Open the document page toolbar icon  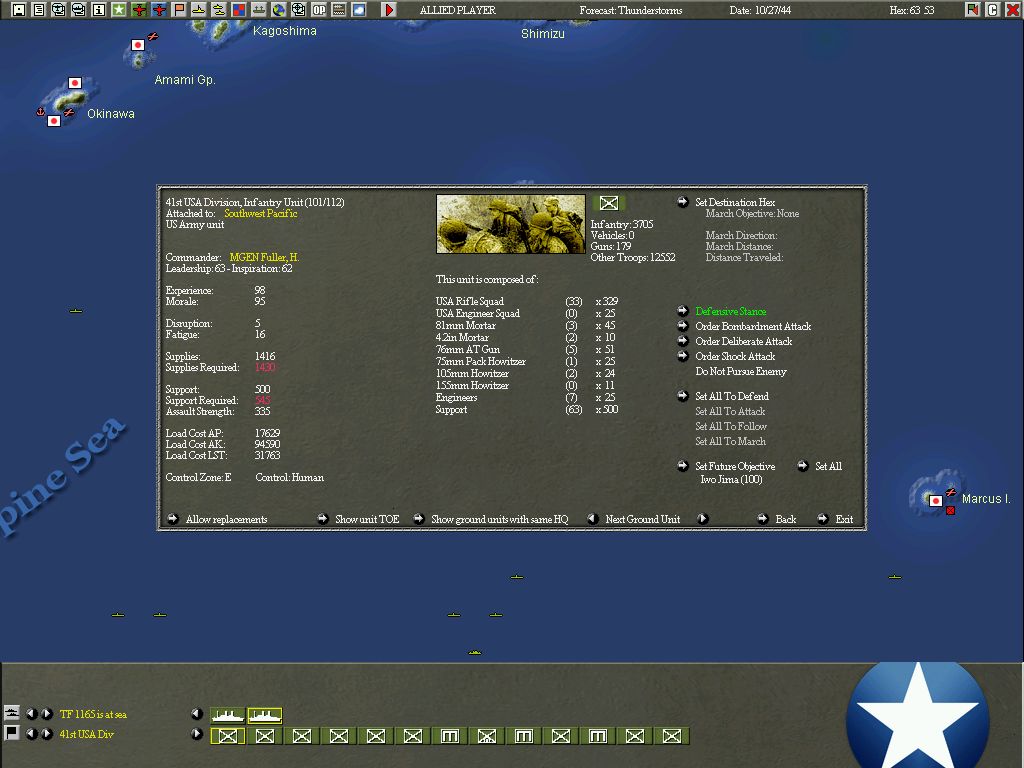(39, 10)
